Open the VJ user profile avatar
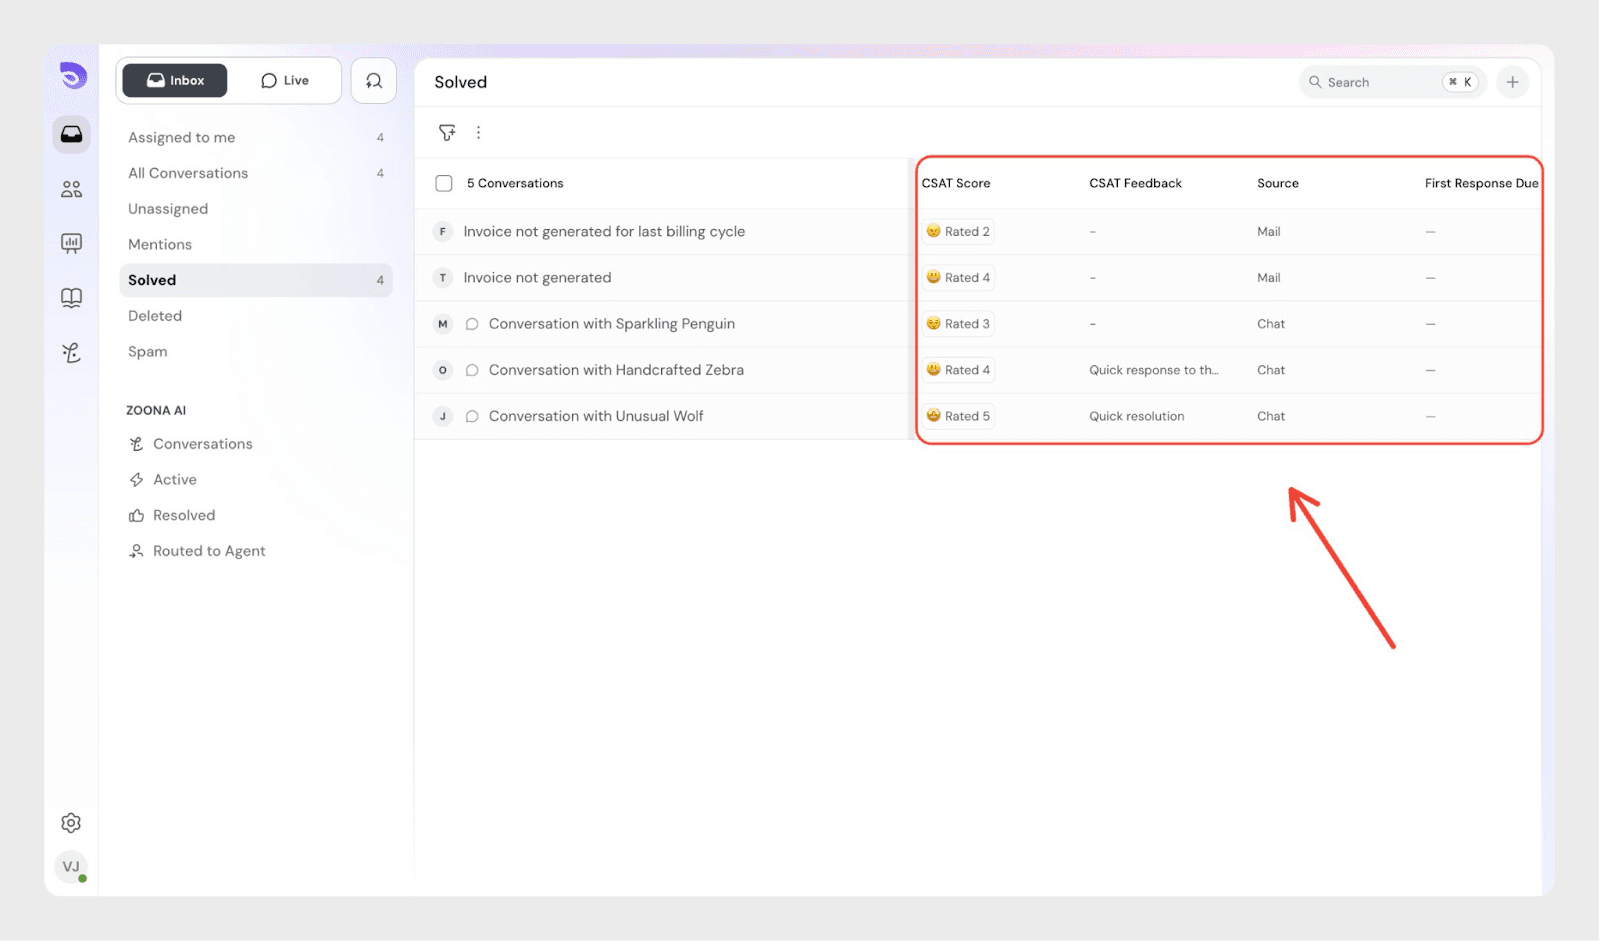The width and height of the screenshot is (1600, 941). [71, 867]
